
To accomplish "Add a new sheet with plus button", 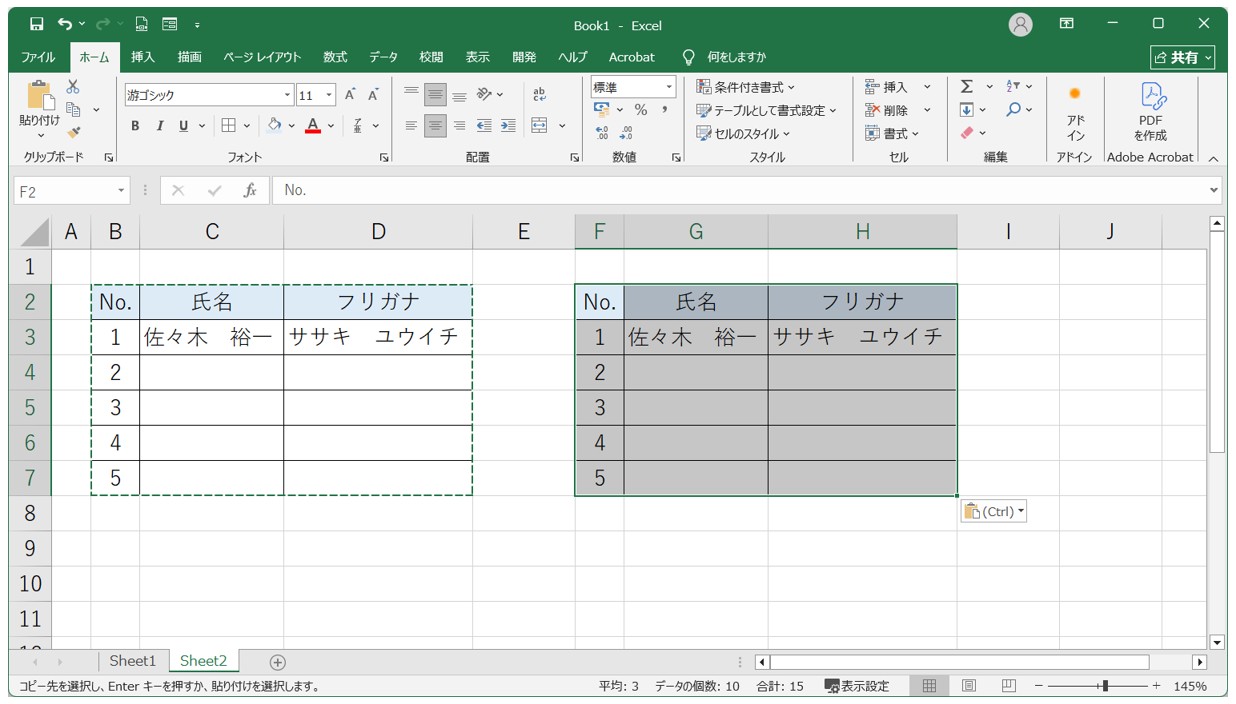I will (x=278, y=662).
